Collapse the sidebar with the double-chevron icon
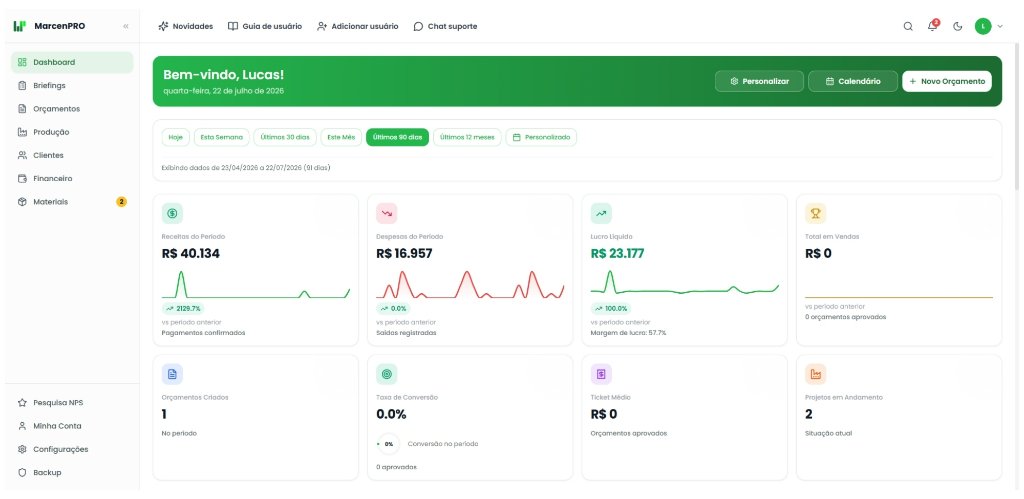The image size is (1024, 499). [x=126, y=26]
